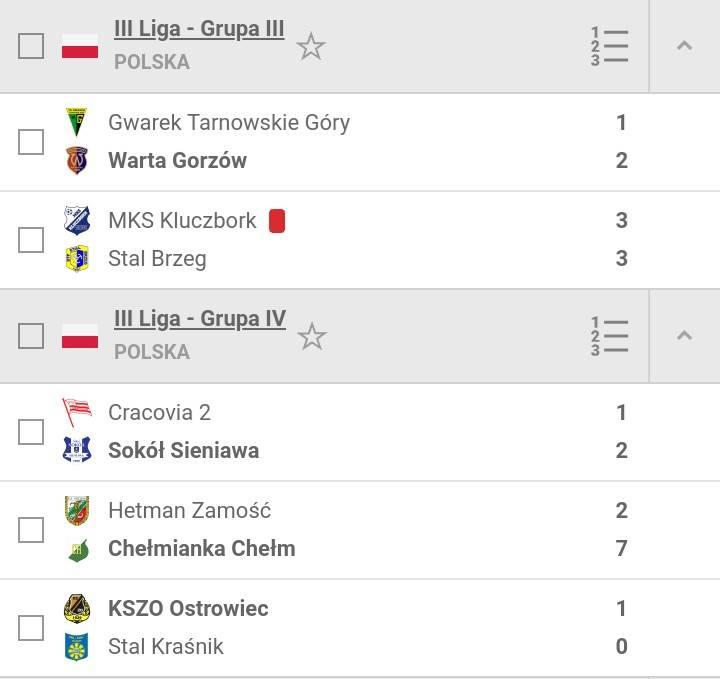Select all Grupa III matches checkbox
Viewport: 720px width, 679px height.
tap(31, 46)
